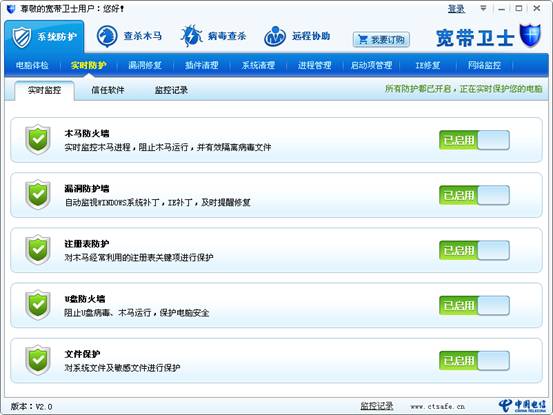Click the U盘防火墙 title text
This screenshot has height=415, width=553.
85,299
